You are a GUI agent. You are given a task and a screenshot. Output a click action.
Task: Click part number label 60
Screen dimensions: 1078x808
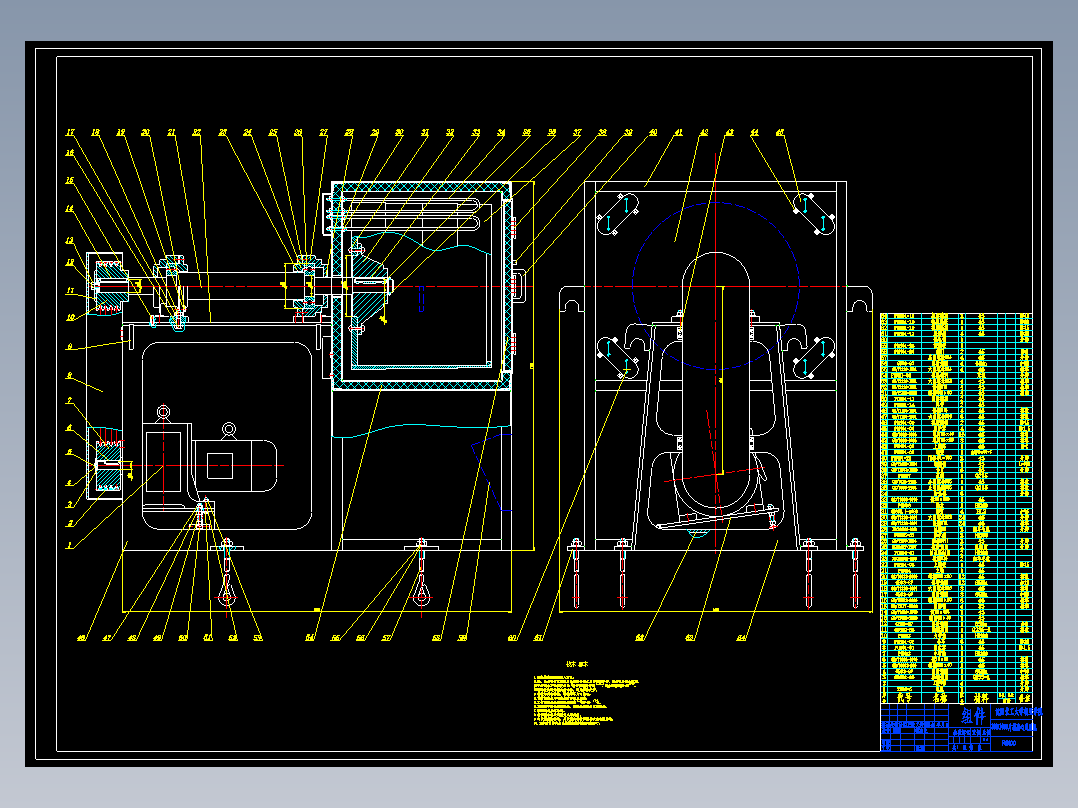point(512,638)
